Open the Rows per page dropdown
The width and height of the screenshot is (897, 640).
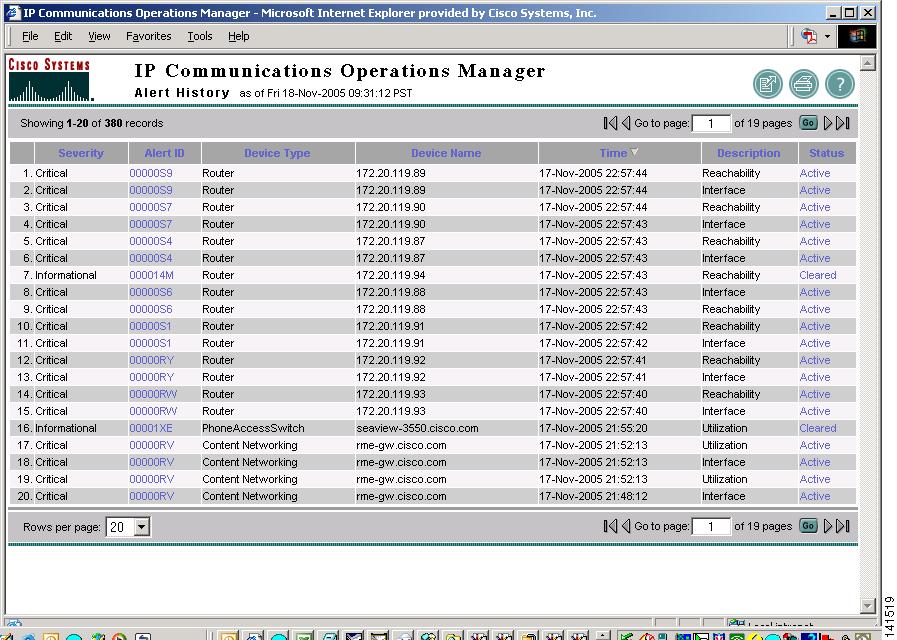pyautogui.click(x=128, y=526)
